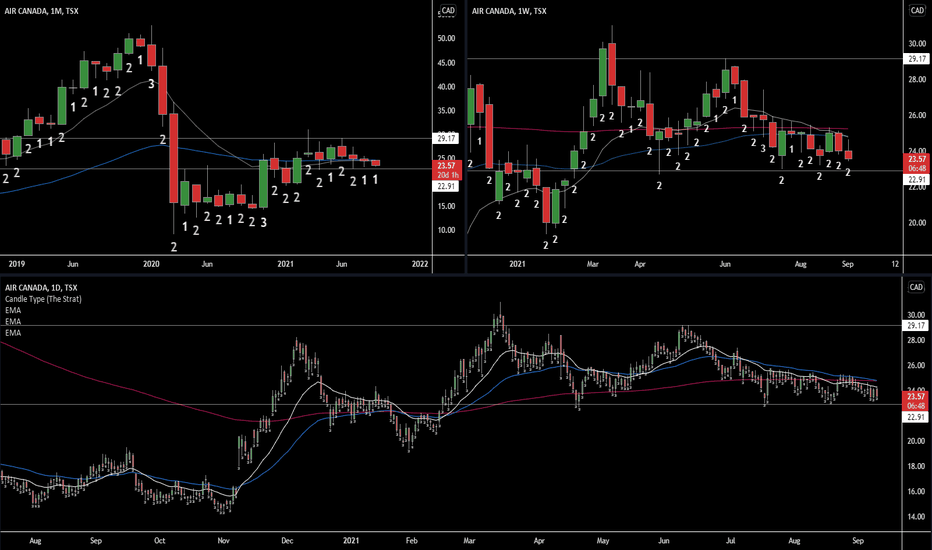This screenshot has height=550, width=932.
Task: Click 26.00 on weekly chart price axis
Action: tap(917, 115)
